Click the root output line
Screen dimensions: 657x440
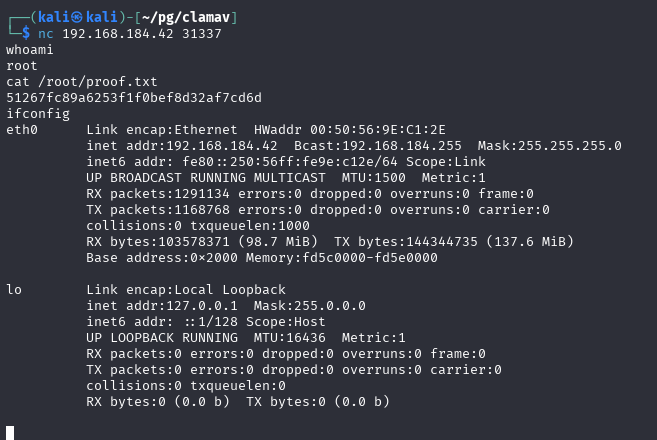point(22,66)
